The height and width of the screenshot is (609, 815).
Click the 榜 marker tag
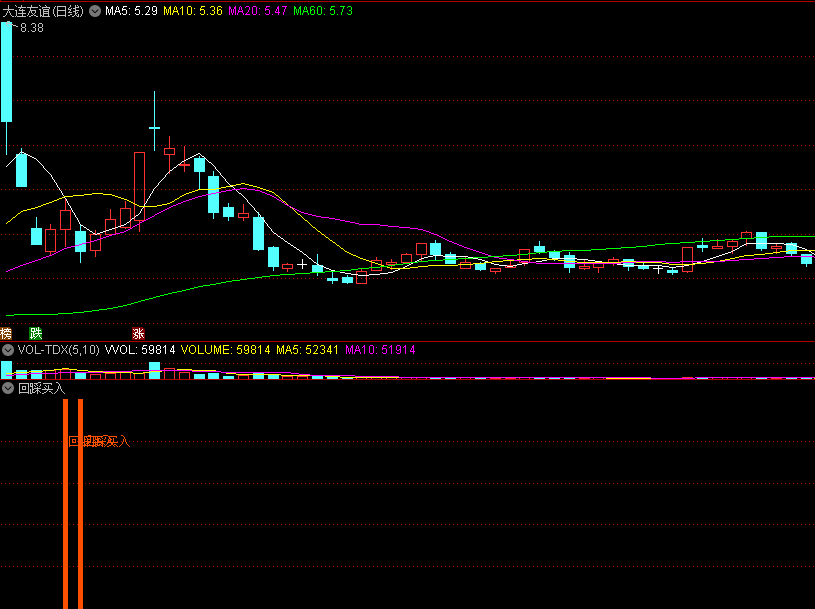click(x=6, y=334)
